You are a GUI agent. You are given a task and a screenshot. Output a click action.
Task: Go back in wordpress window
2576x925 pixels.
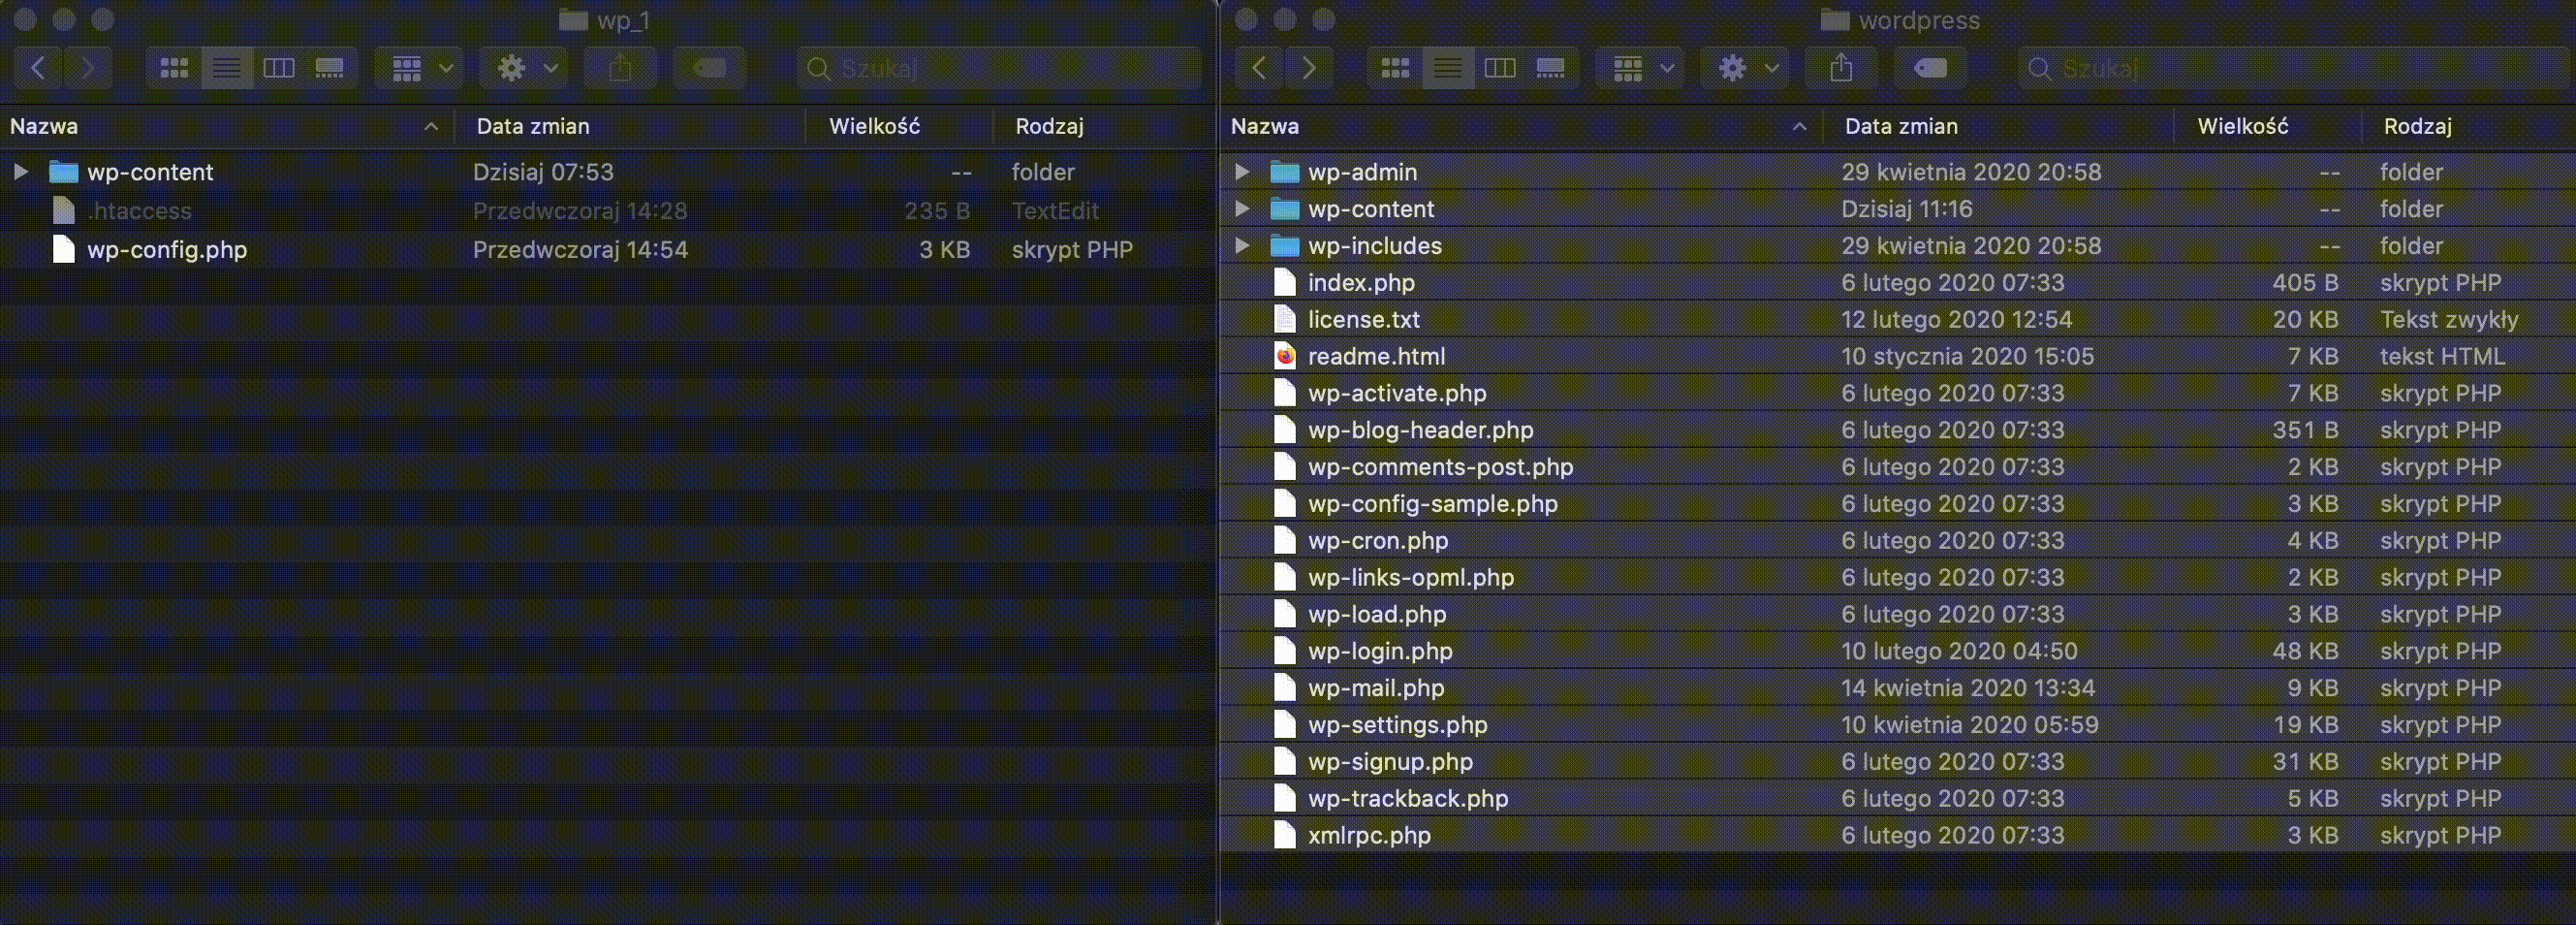[1260, 68]
